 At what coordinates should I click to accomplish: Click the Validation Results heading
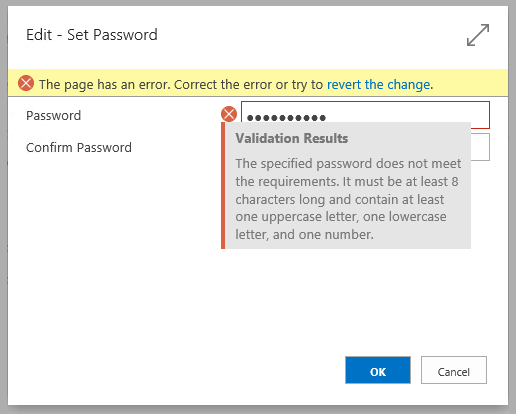click(x=292, y=138)
